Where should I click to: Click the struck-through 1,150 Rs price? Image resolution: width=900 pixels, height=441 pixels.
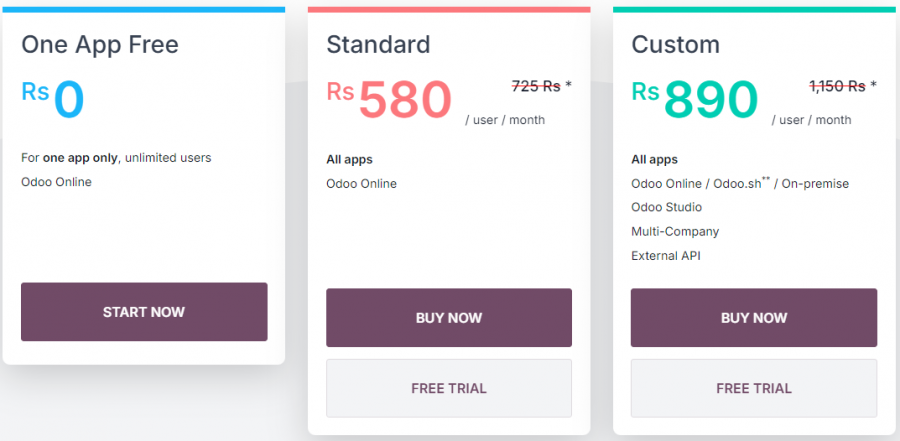point(836,86)
